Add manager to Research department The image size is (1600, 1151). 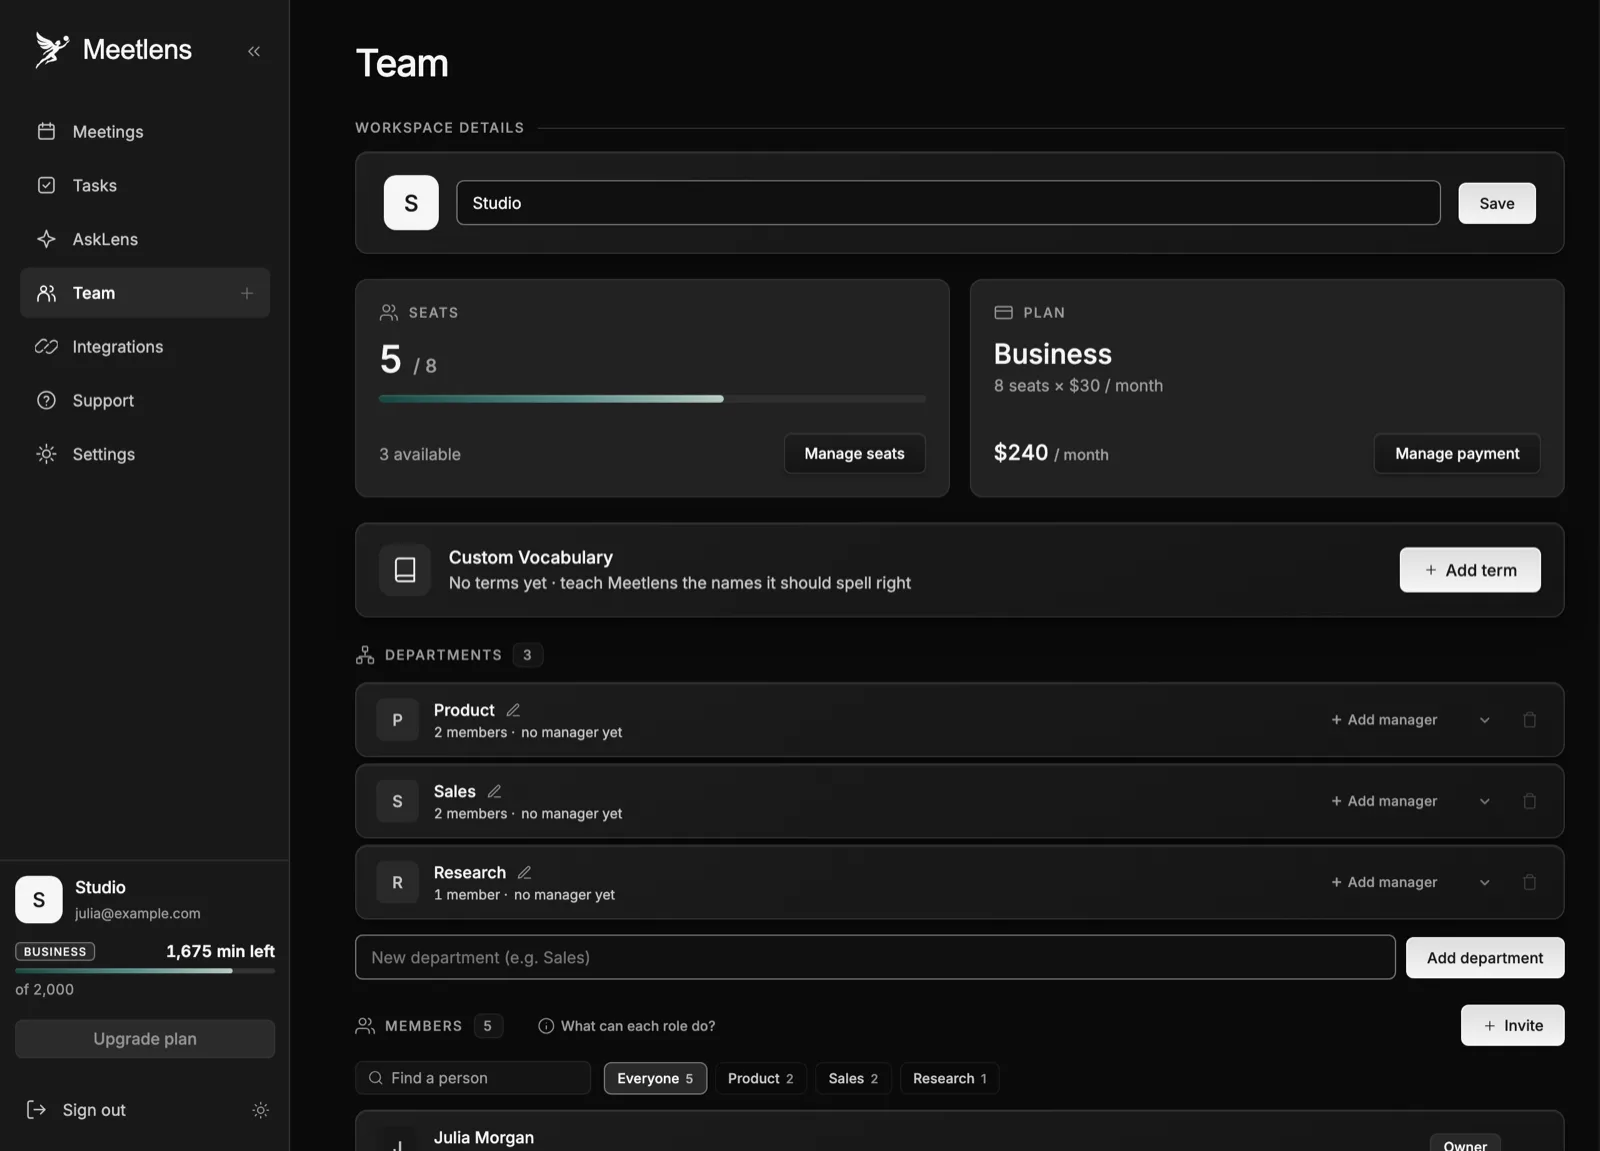coord(1384,882)
